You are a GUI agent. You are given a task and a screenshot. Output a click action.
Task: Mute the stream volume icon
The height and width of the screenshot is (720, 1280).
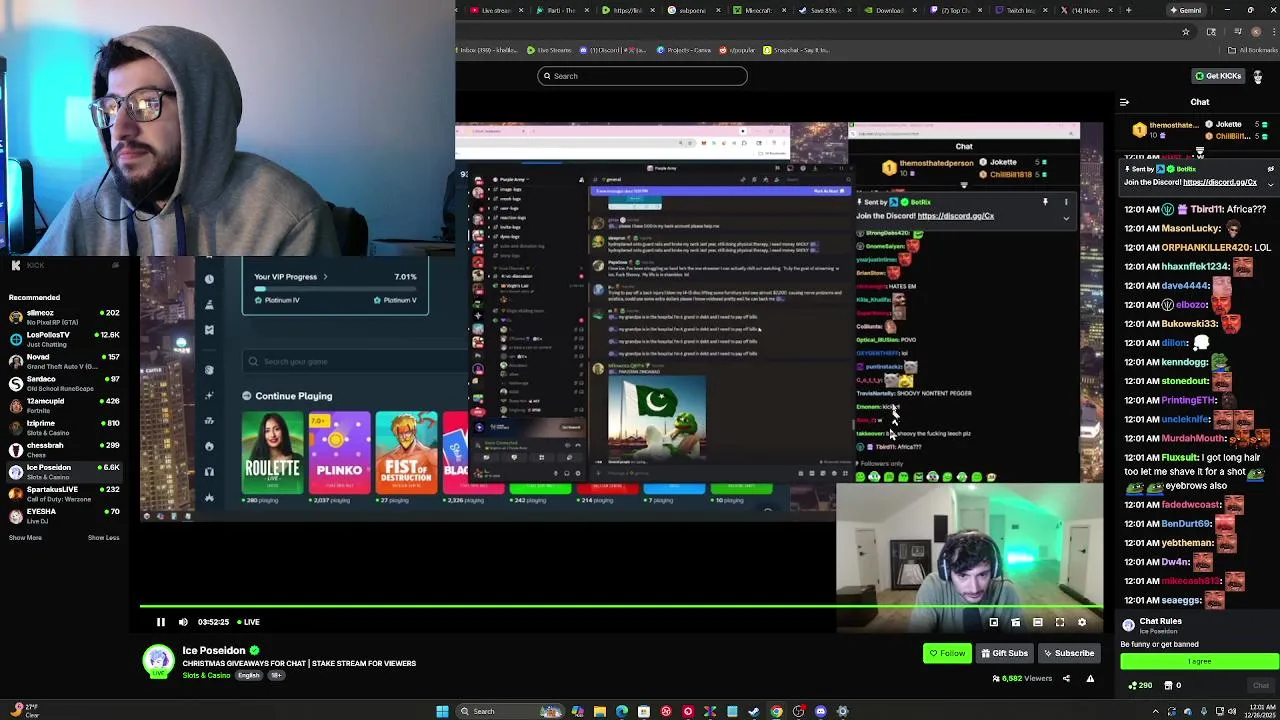(183, 622)
